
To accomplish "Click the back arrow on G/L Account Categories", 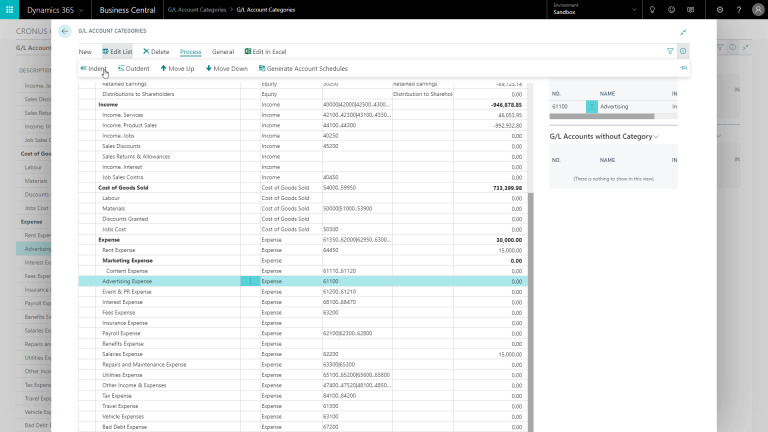I will pos(65,31).
